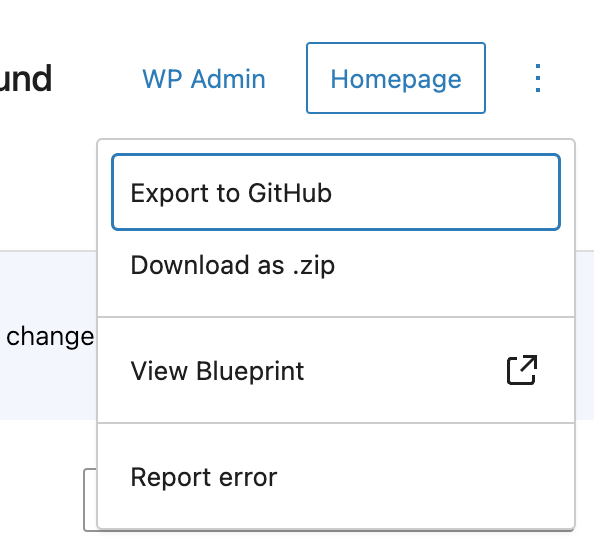594x554 pixels.
Task: Click the GitHub export entry's highlighted box
Action: [x=336, y=192]
